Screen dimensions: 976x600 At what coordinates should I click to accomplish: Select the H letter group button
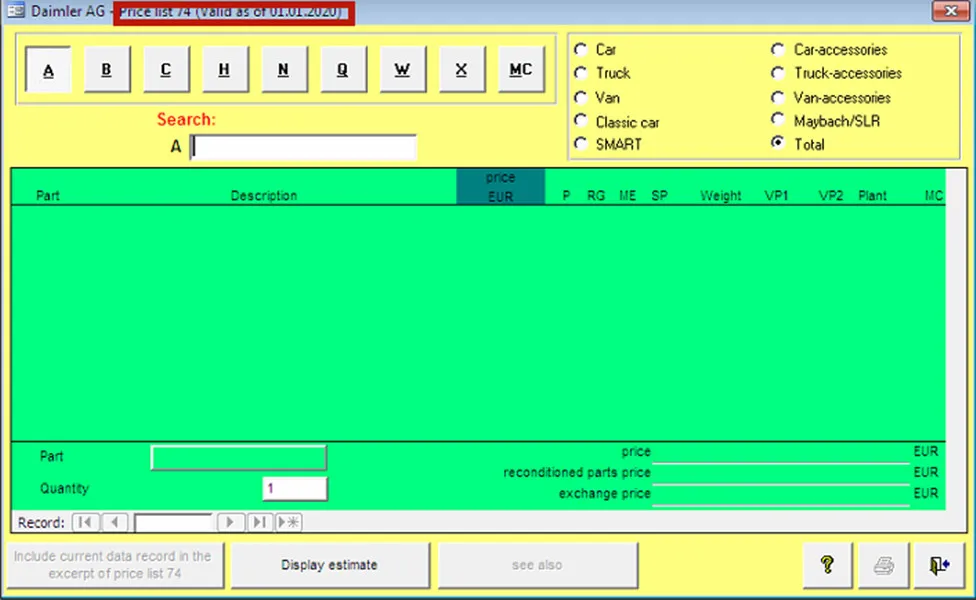pyautogui.click(x=224, y=70)
